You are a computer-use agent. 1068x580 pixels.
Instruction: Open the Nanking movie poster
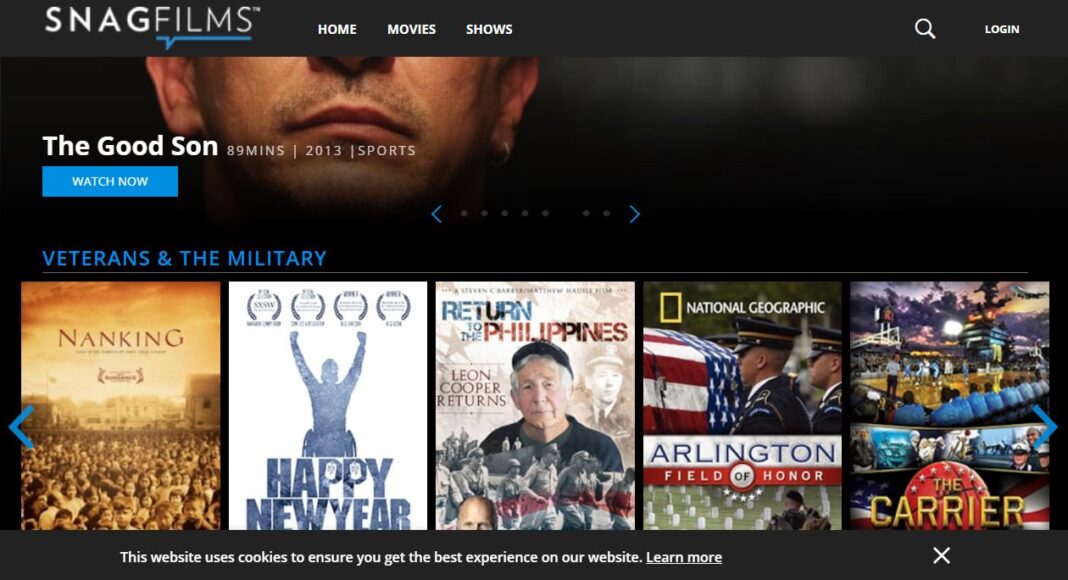click(x=121, y=406)
